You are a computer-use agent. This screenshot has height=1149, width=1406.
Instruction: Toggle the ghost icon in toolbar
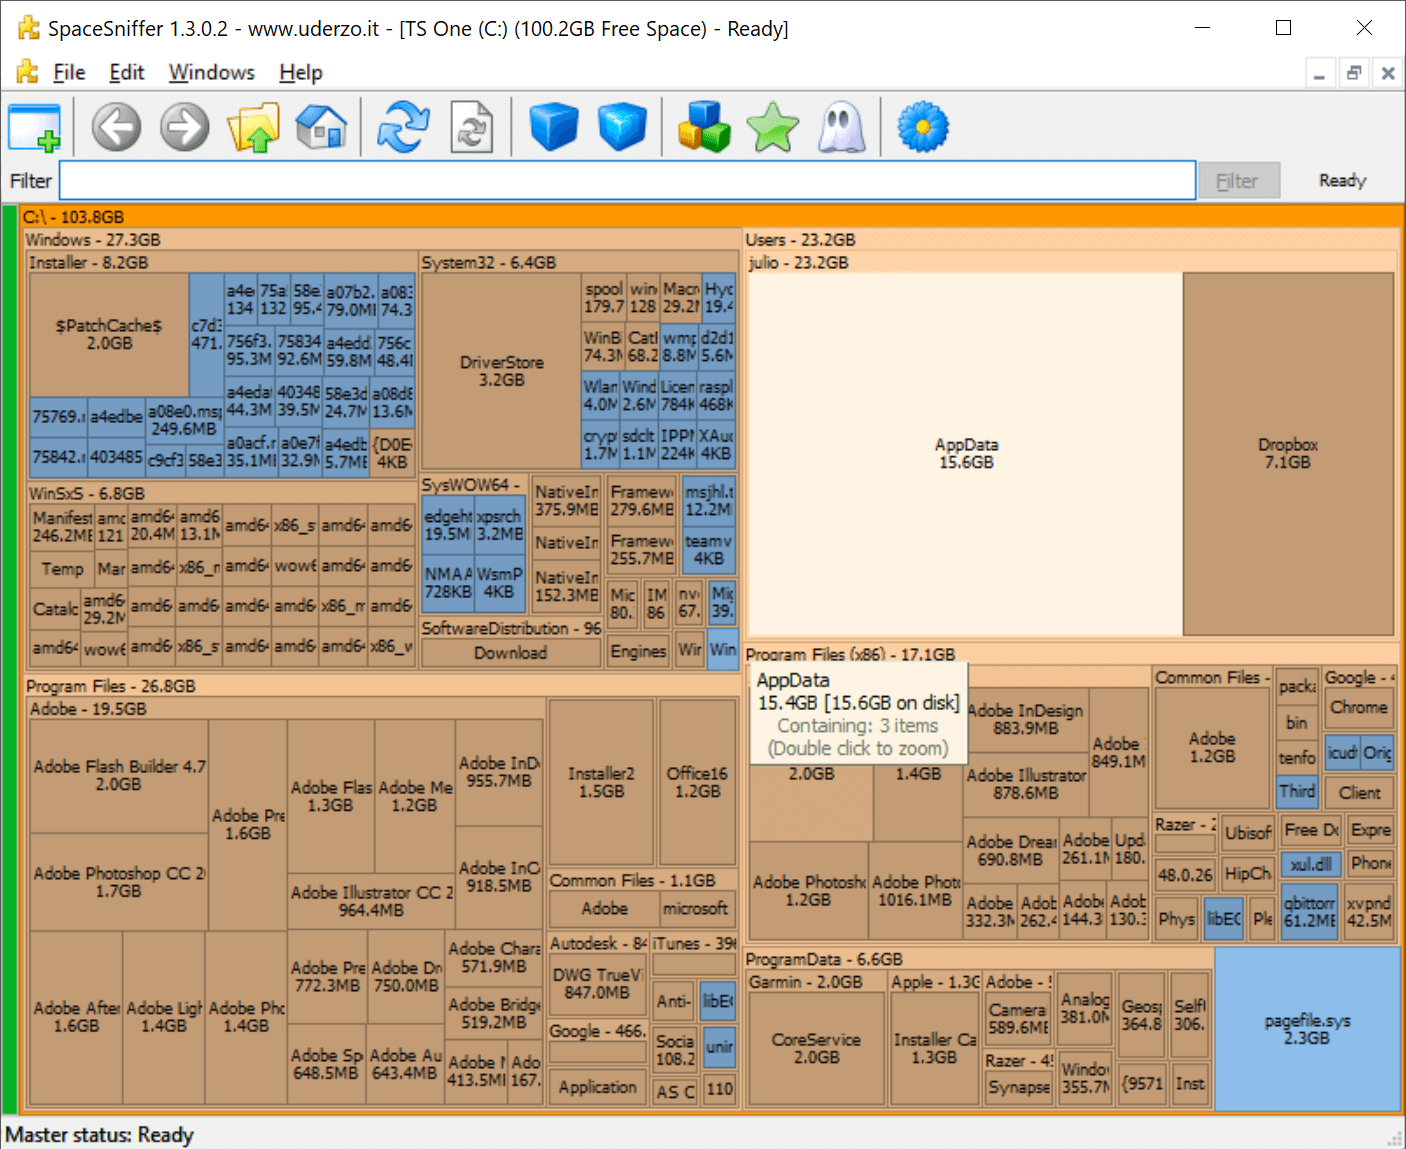pyautogui.click(x=841, y=128)
